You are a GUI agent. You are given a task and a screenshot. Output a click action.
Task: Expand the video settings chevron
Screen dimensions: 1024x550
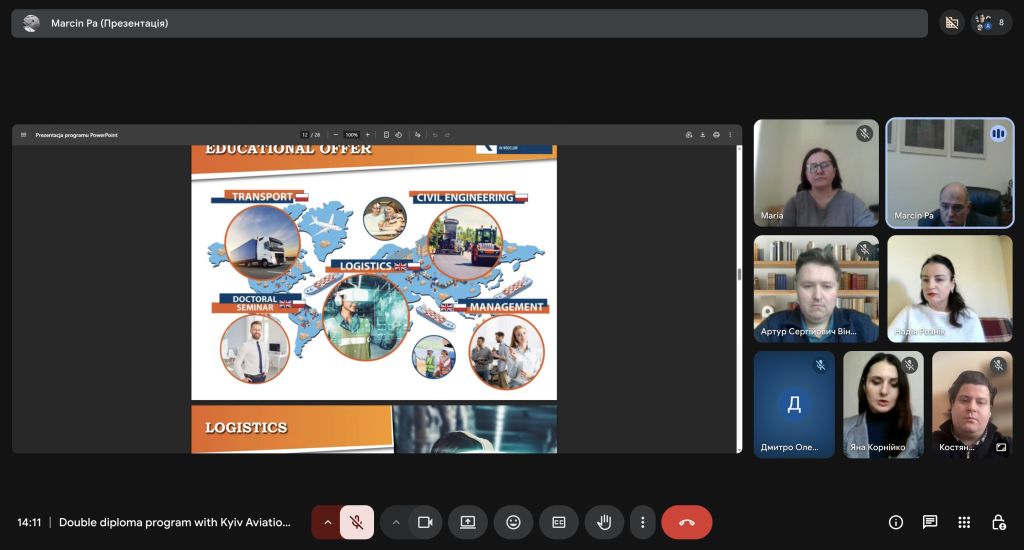point(396,522)
